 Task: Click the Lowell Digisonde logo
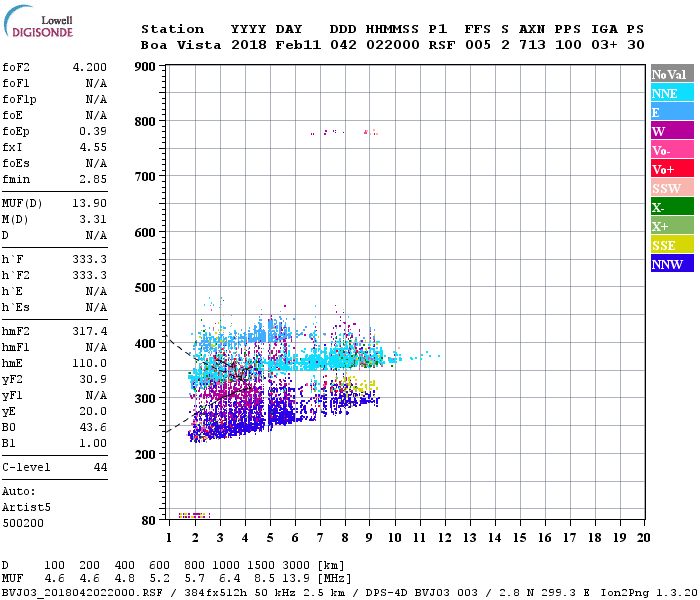38,22
